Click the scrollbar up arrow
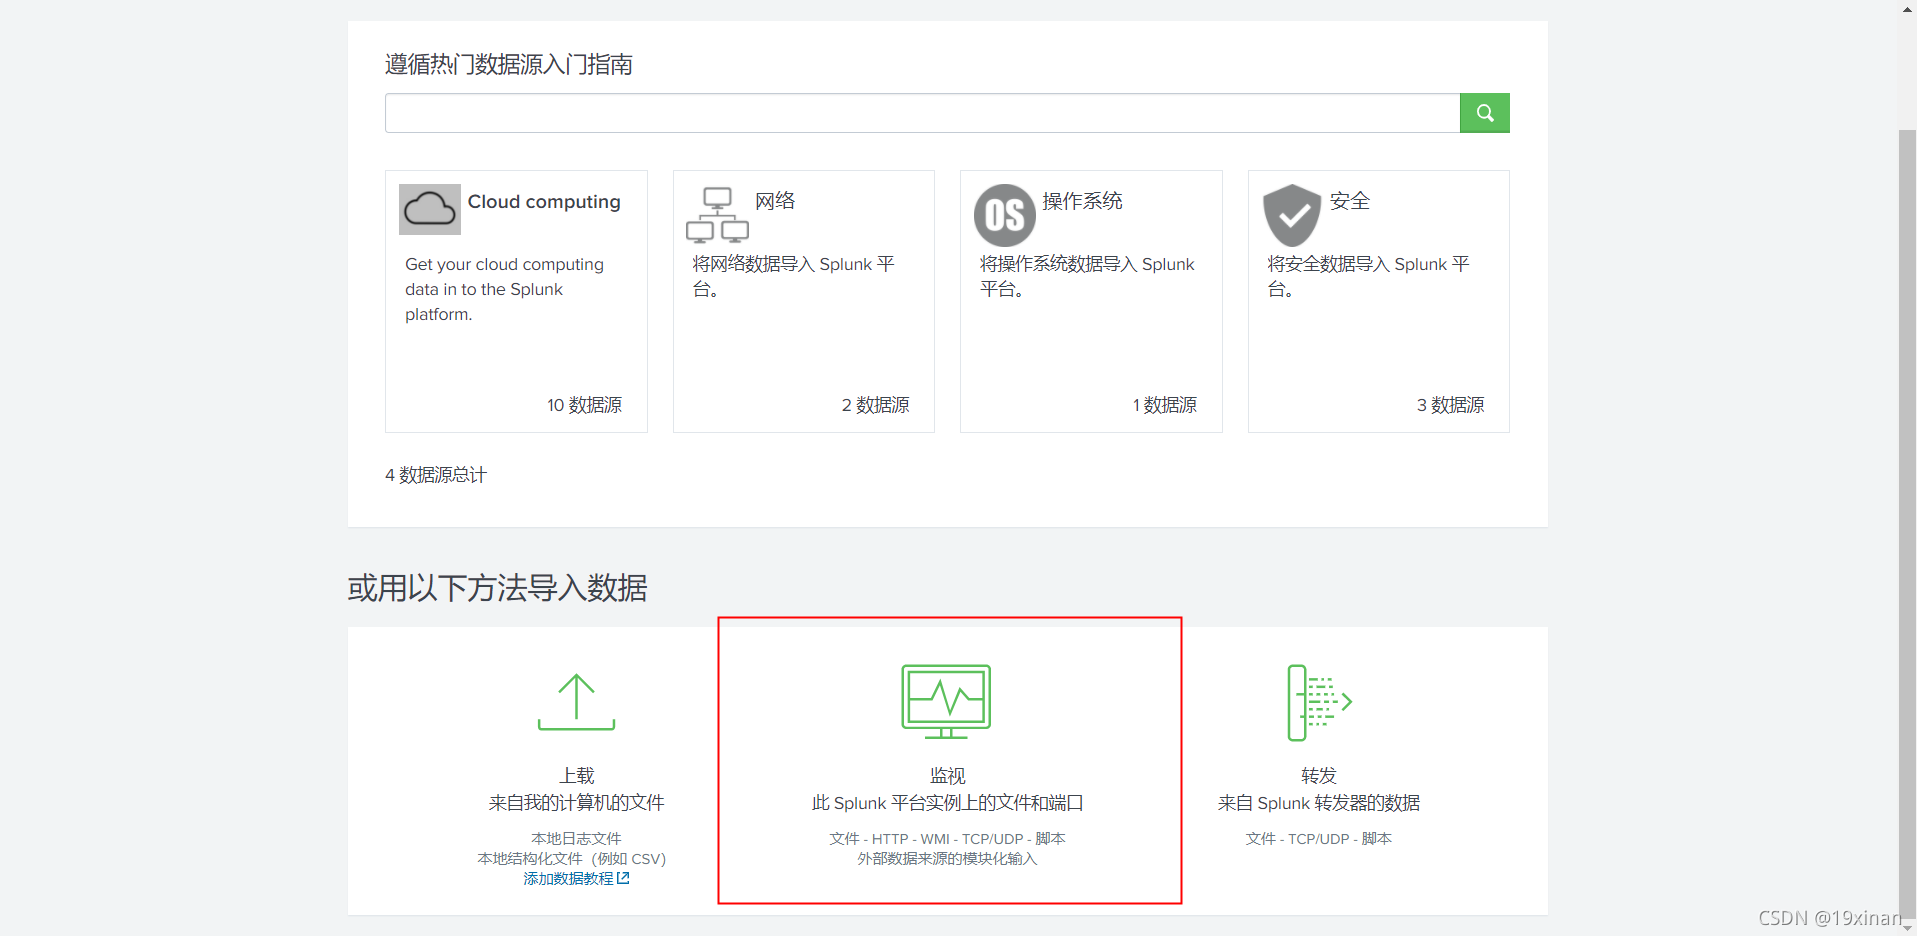The image size is (1917, 936). (1907, 8)
